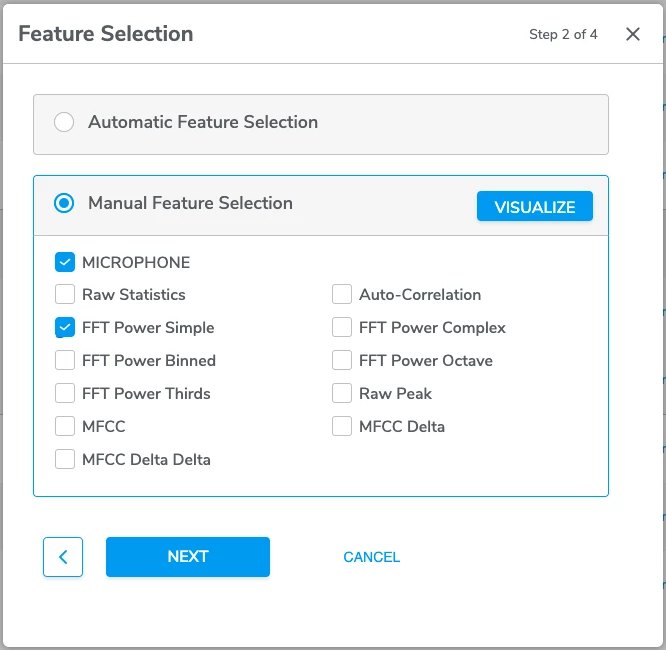This screenshot has width=666, height=650.
Task: Go back using the left chevron button
Action: point(63,557)
